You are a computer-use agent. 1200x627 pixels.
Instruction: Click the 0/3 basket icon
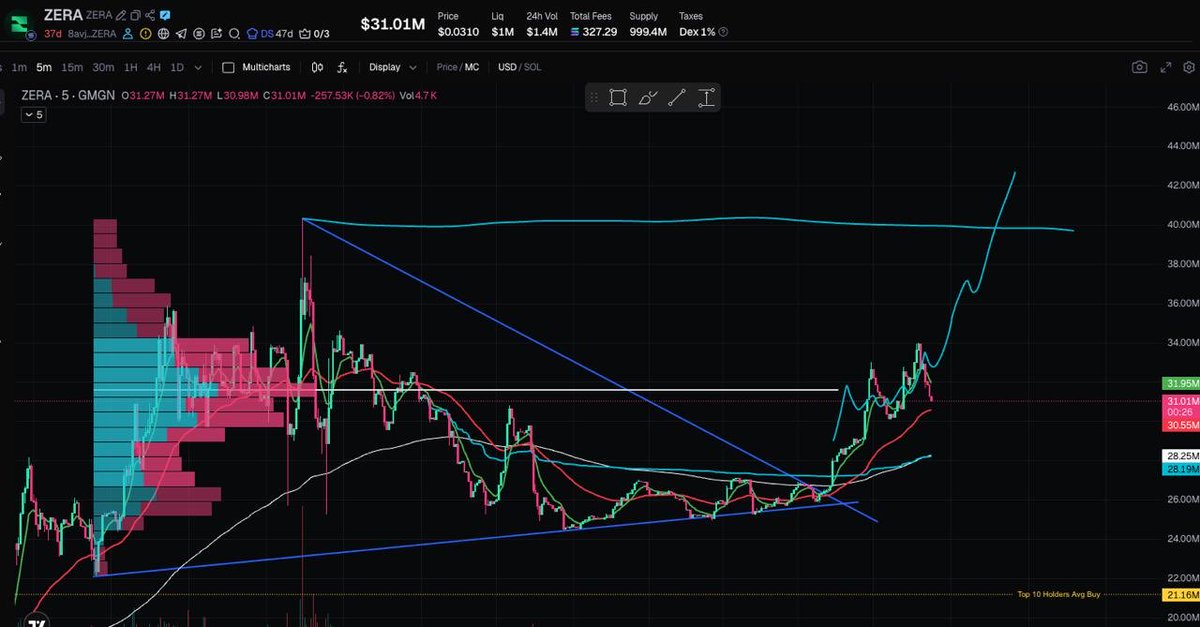pyautogui.click(x=315, y=34)
